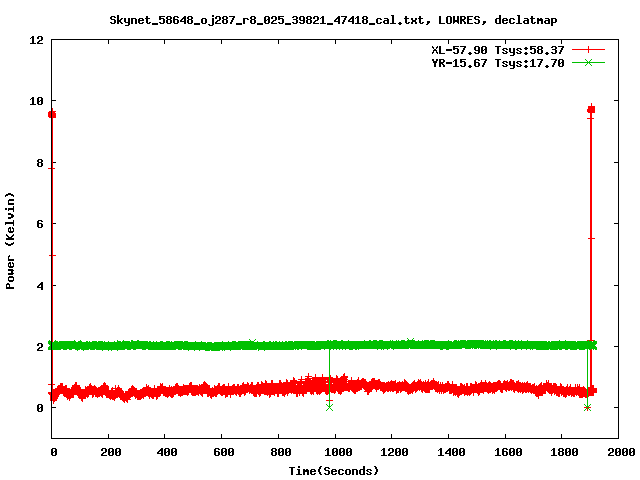This screenshot has height=480, width=640.
Task: Click the y-axis tick label 8
Action: pyautogui.click(x=40, y=163)
